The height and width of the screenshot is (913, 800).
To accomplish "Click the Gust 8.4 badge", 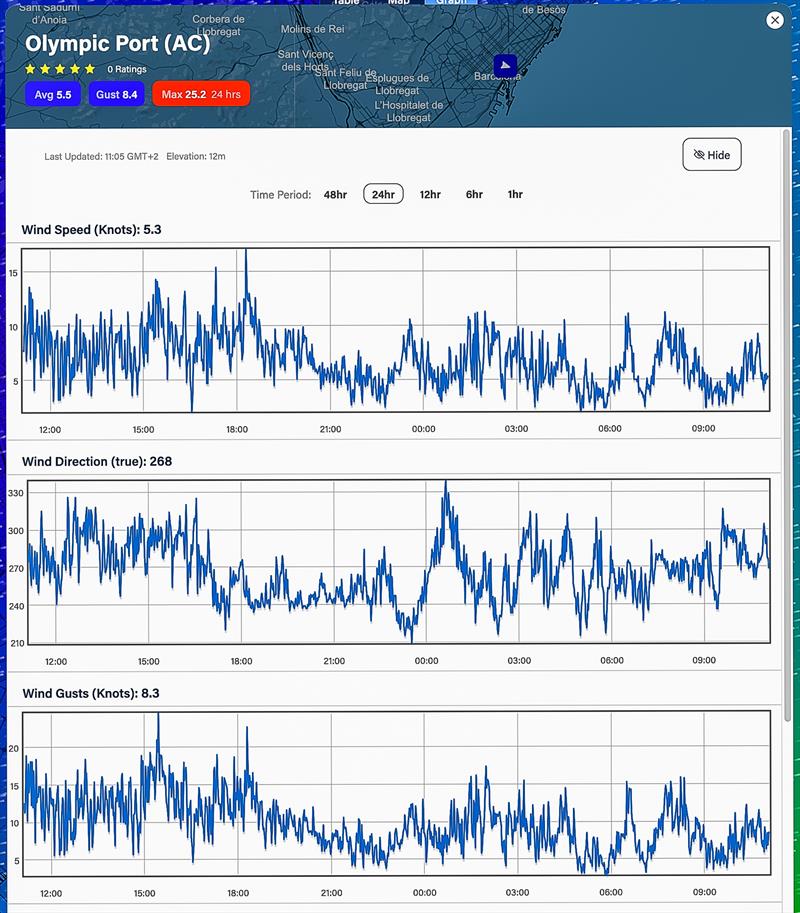I will click(116, 94).
